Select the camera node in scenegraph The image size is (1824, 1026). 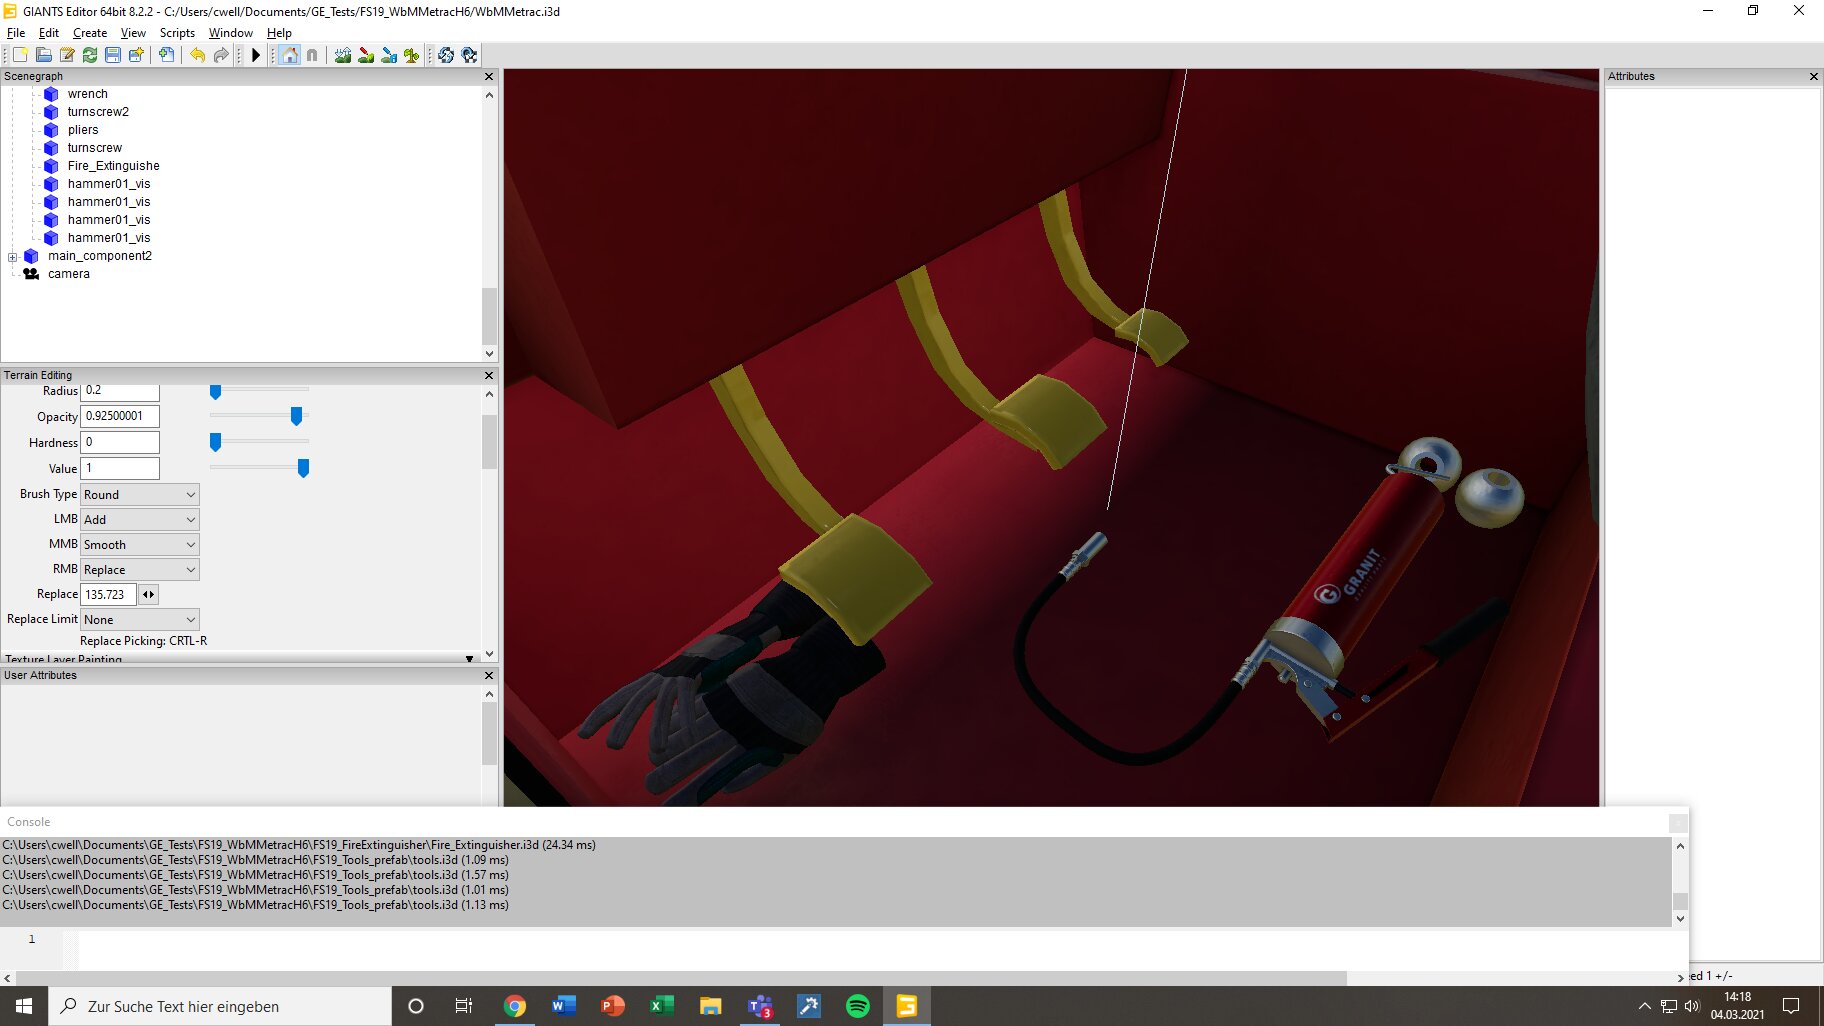point(68,274)
